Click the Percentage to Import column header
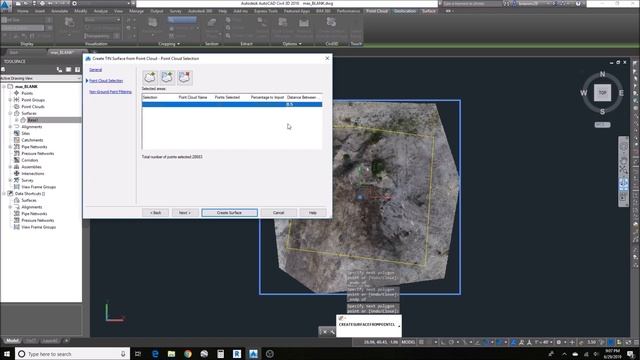640x360 pixels. 267,98
